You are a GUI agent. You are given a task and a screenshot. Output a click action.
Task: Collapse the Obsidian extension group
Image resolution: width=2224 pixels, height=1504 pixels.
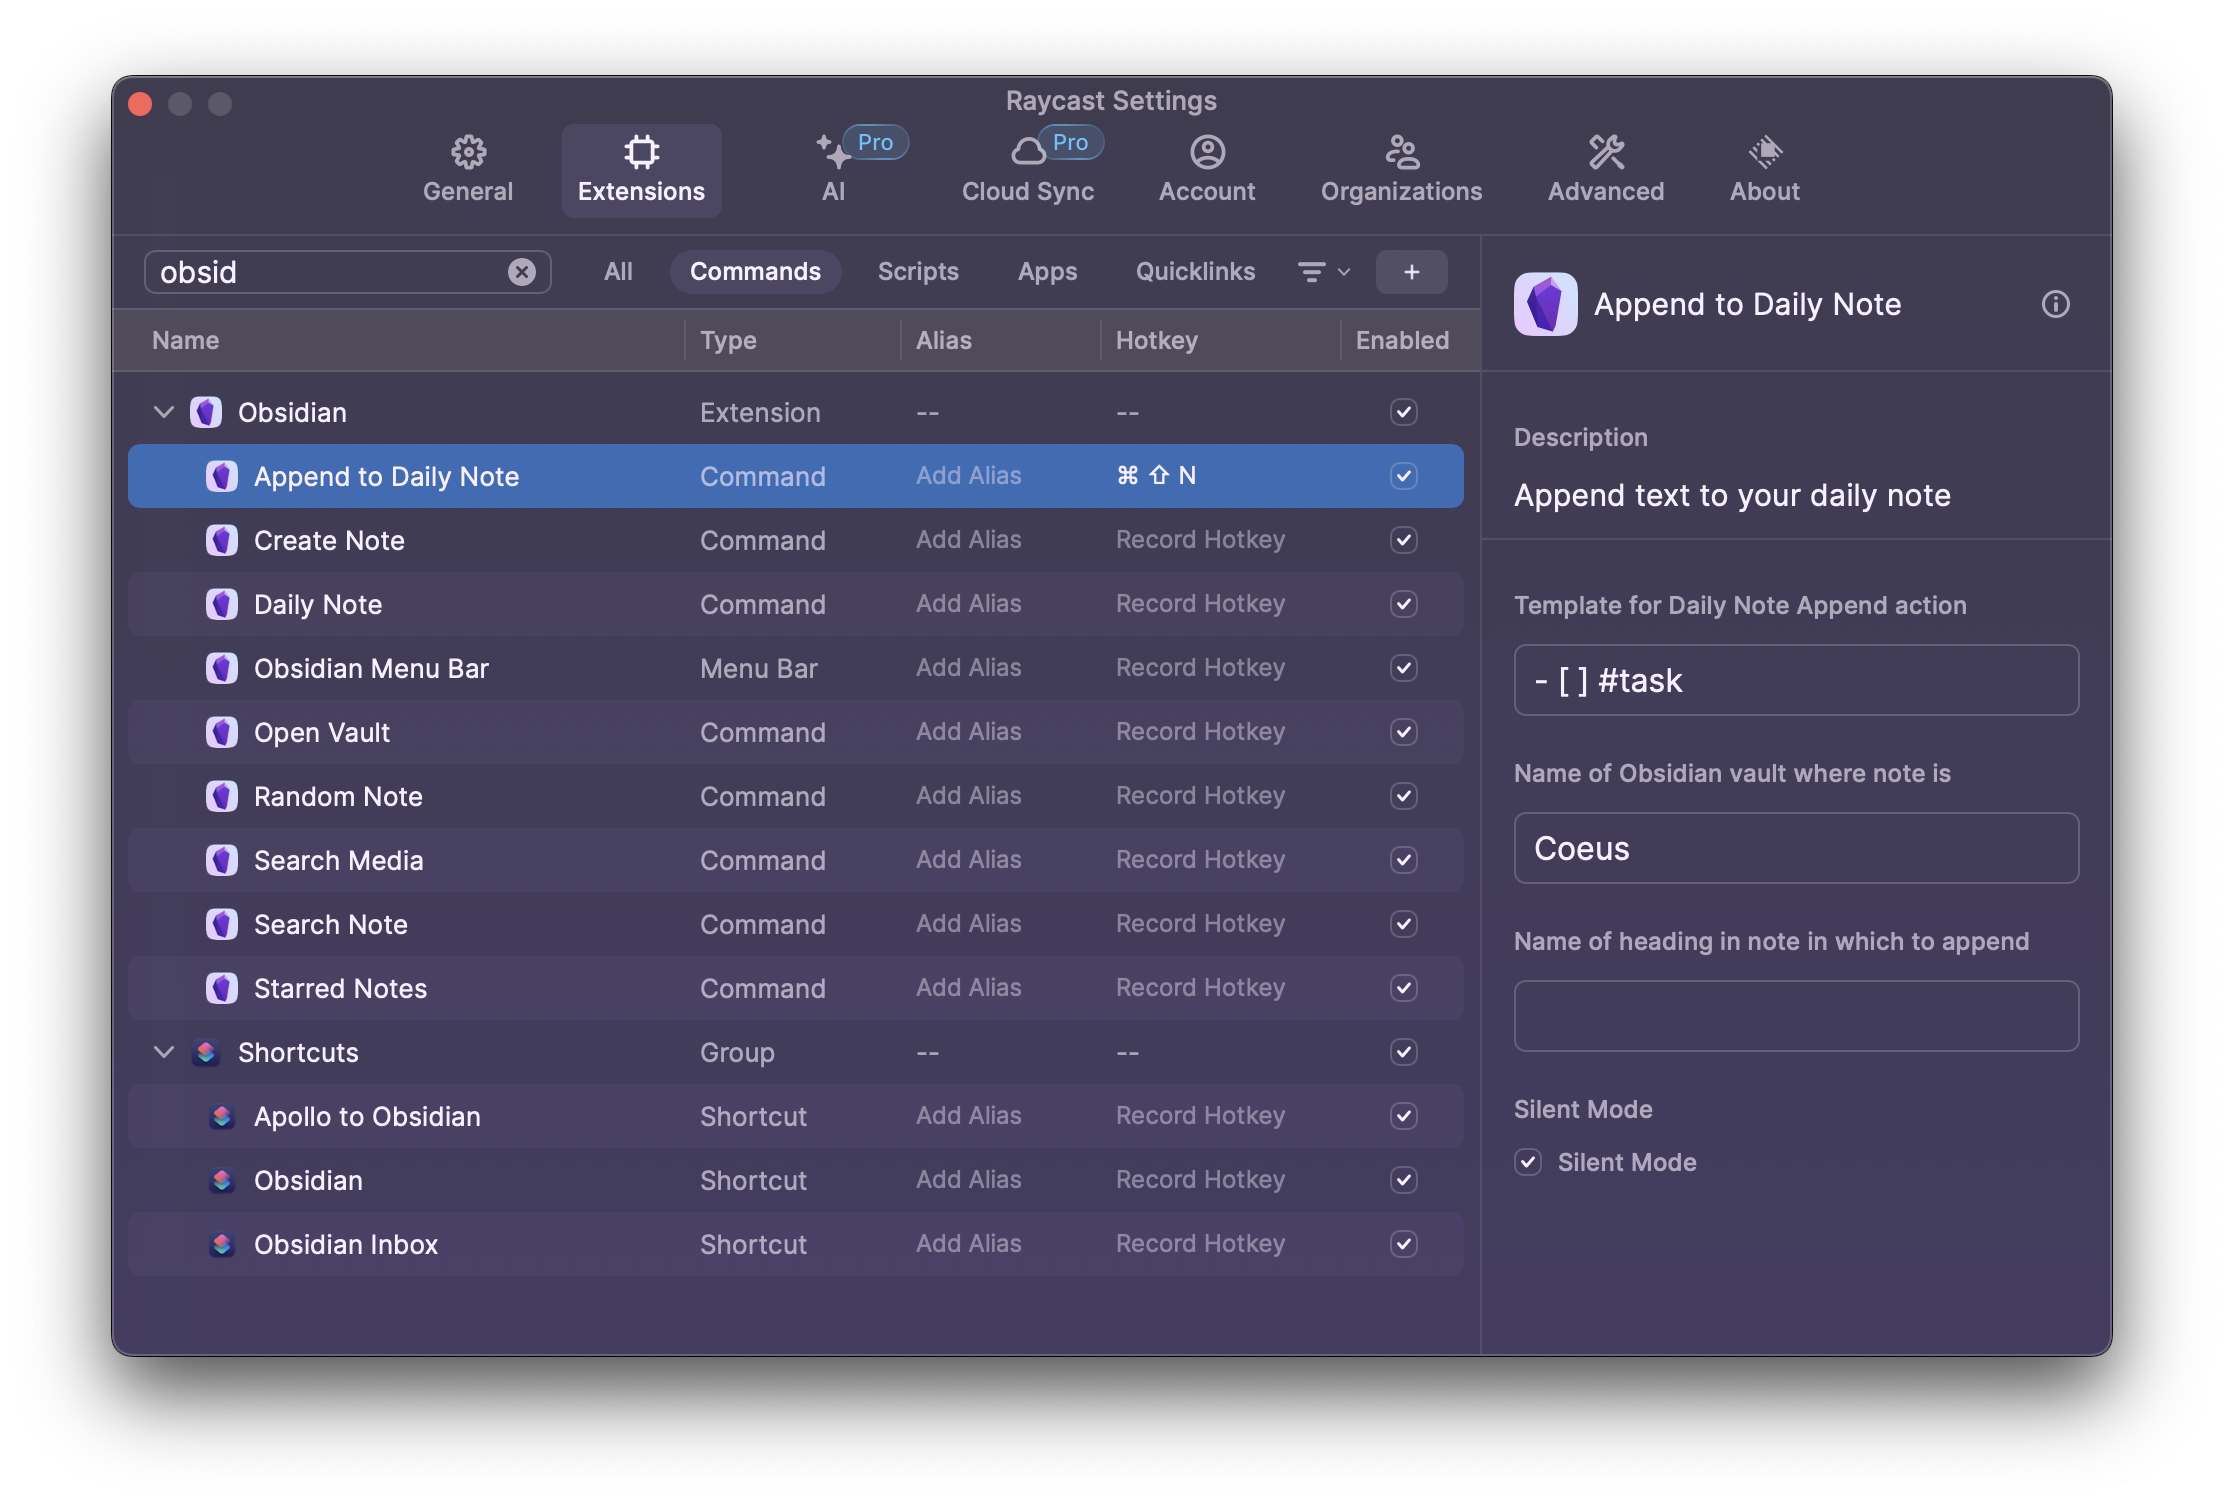(x=164, y=412)
